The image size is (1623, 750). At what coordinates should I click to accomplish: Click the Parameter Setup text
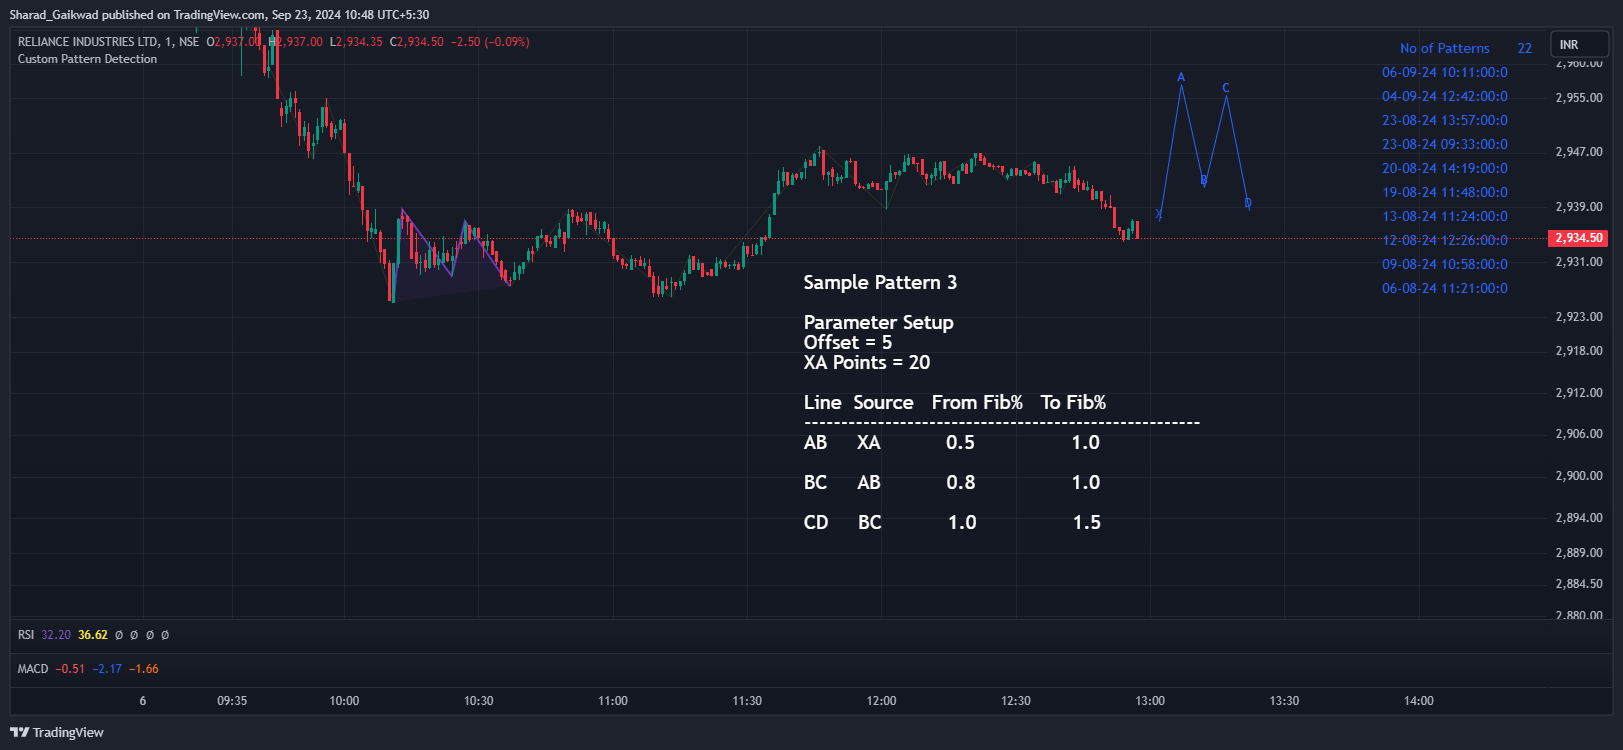tap(878, 322)
